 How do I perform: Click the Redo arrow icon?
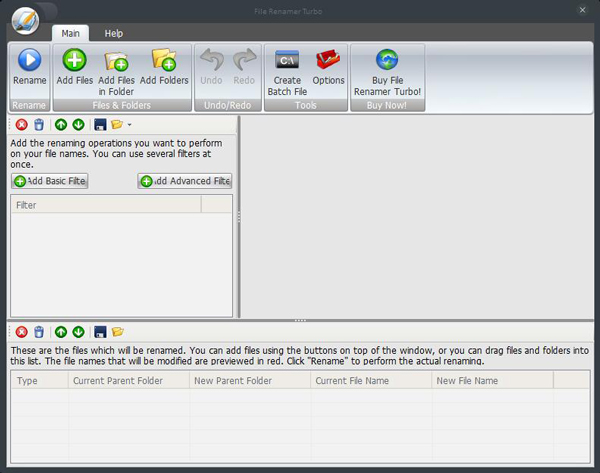[244, 59]
